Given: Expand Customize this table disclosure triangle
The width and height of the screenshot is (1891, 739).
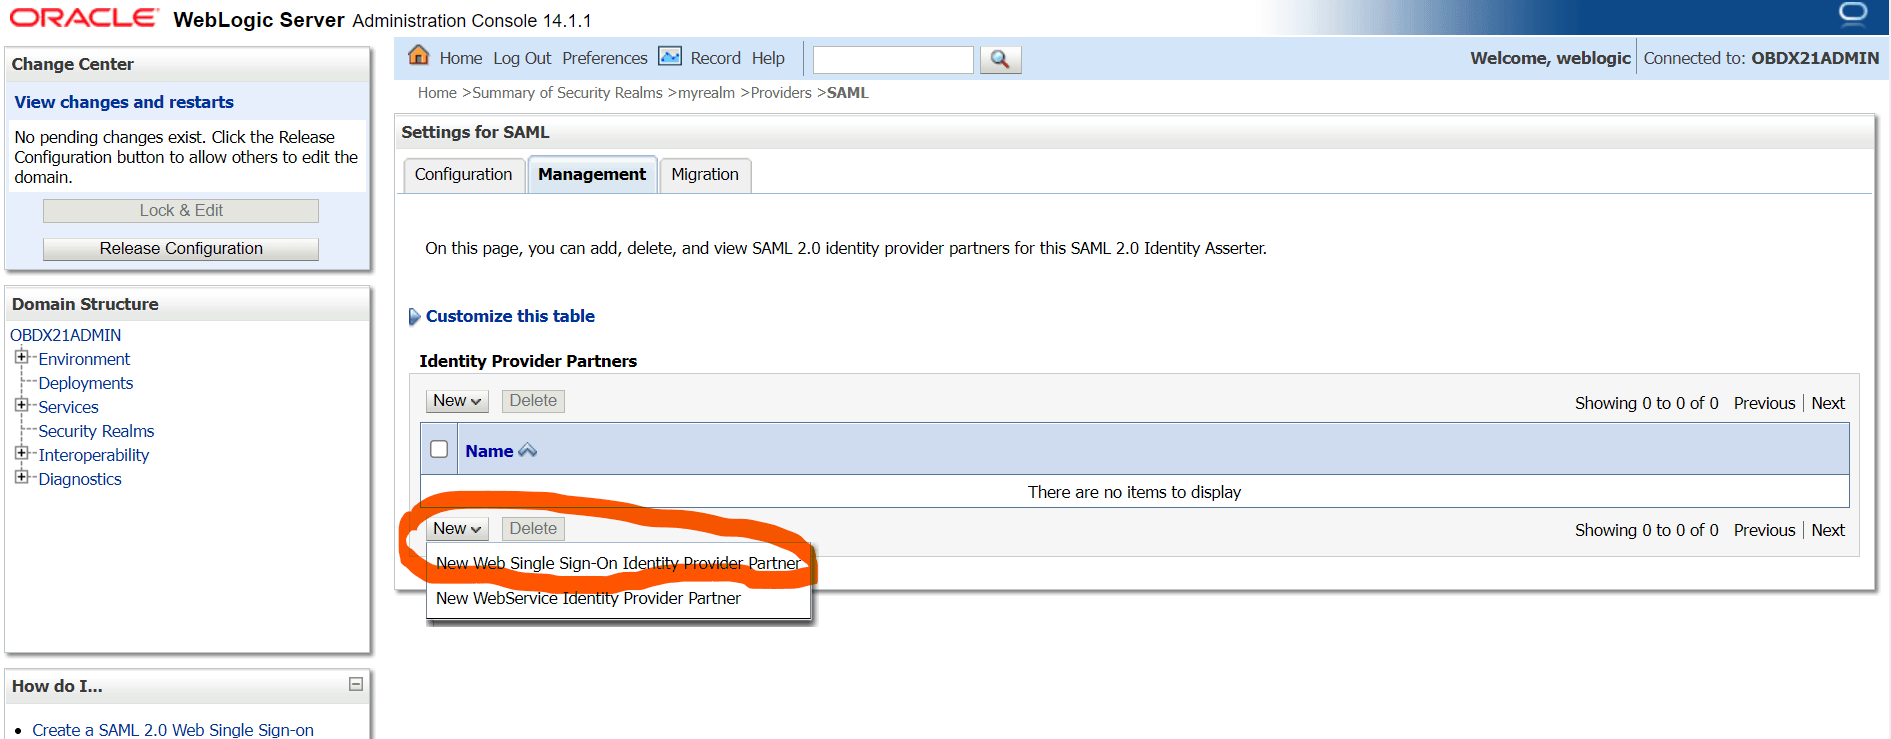Looking at the screenshot, I should coord(414,317).
